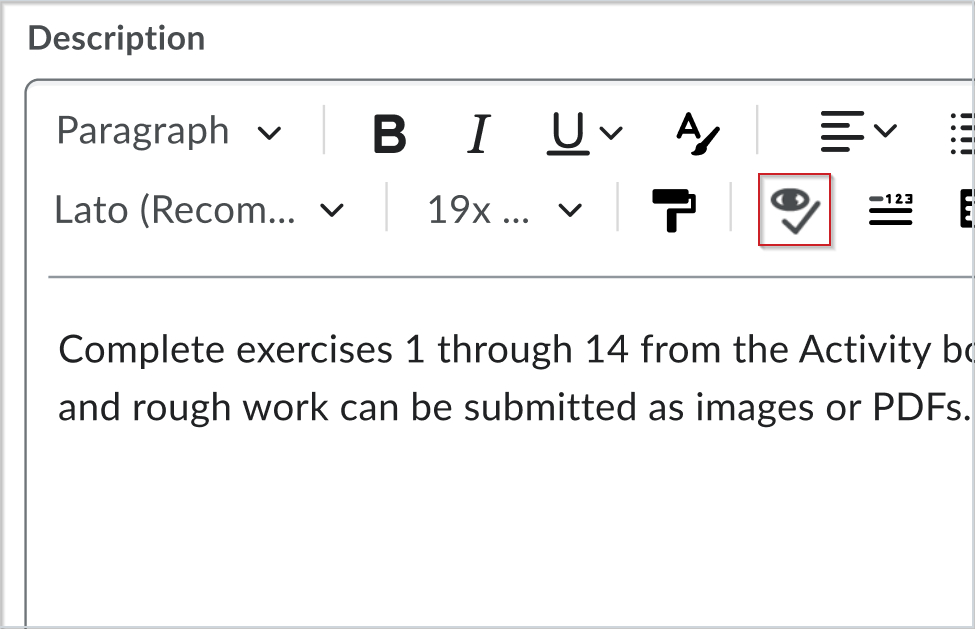Viewport: 975px width, 629px height.
Task: Run the accessibility checker
Action: click(795, 210)
